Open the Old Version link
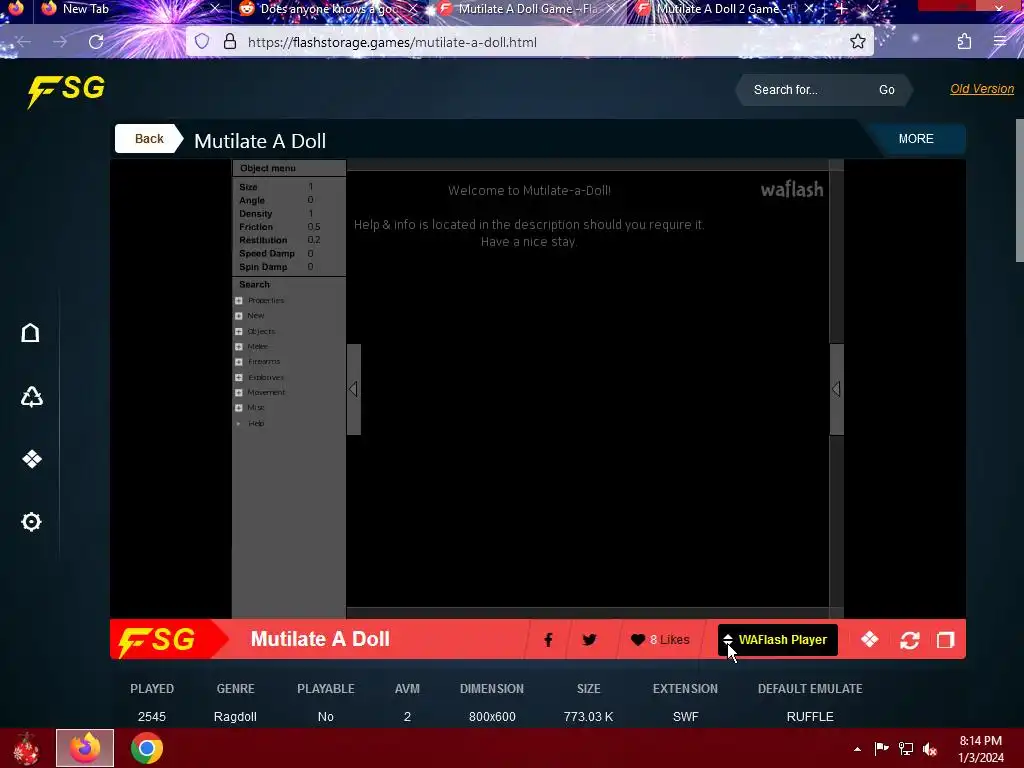The height and width of the screenshot is (768, 1024). tap(982, 89)
